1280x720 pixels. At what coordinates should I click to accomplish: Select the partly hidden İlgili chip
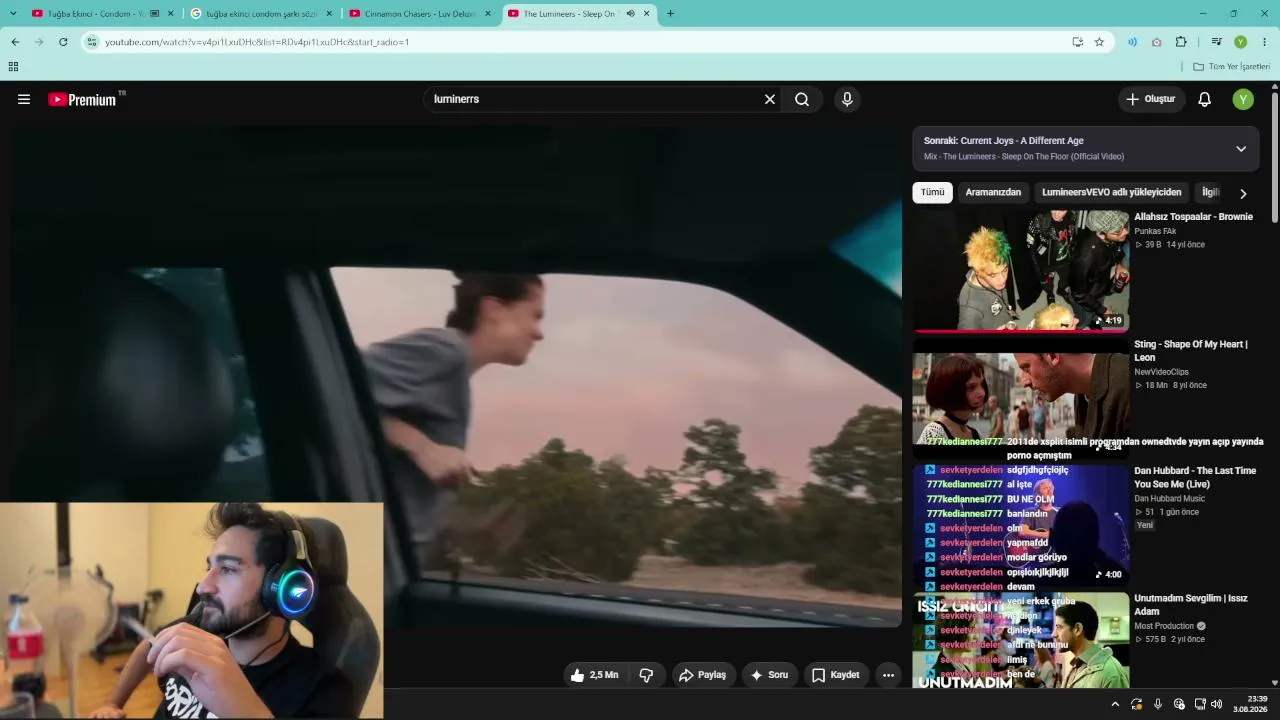[x=1211, y=192]
